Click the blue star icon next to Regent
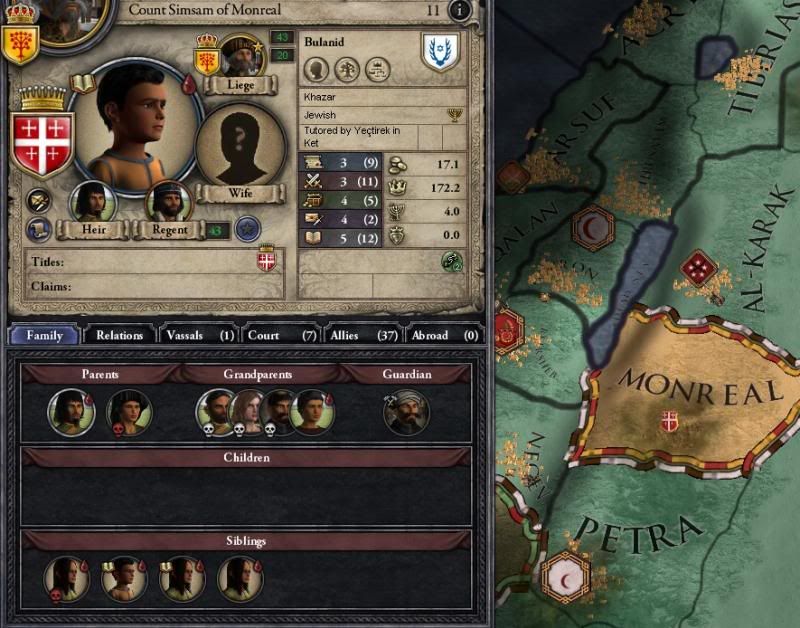The height and width of the screenshot is (628, 800). 248,229
